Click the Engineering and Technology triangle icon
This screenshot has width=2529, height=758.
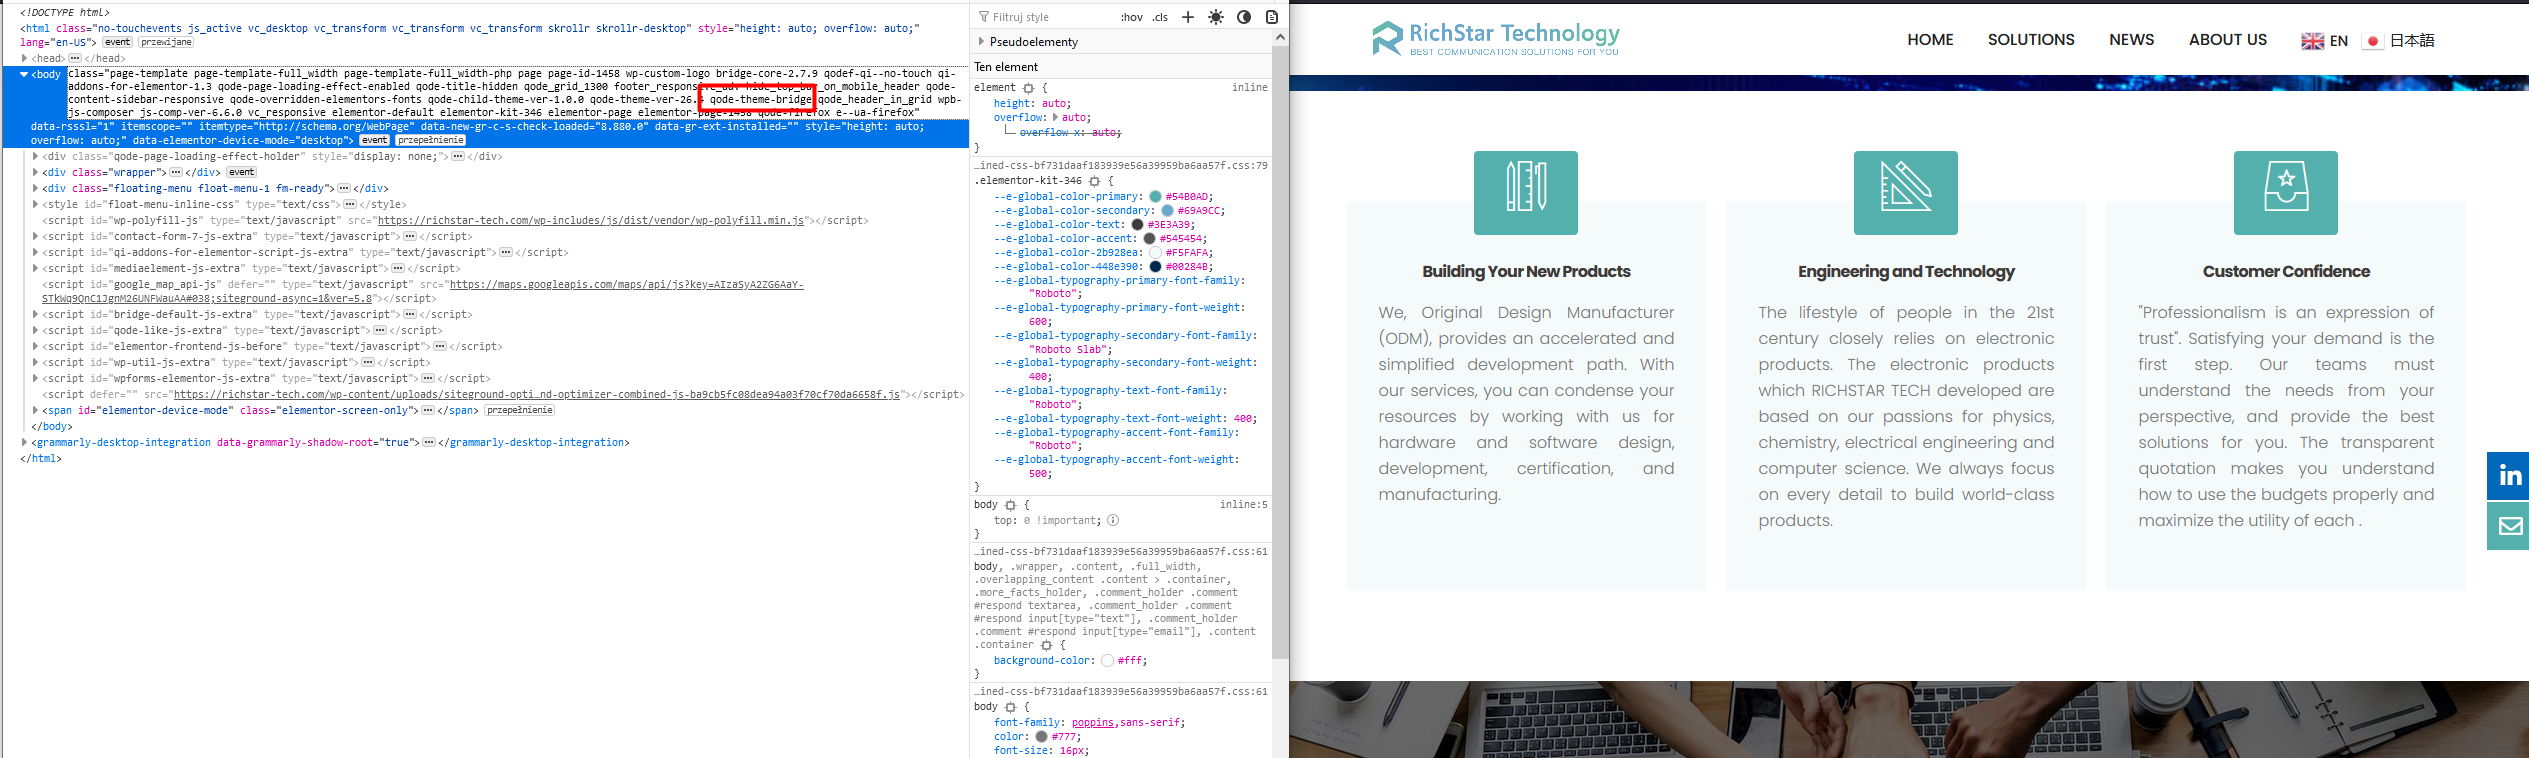click(1906, 193)
